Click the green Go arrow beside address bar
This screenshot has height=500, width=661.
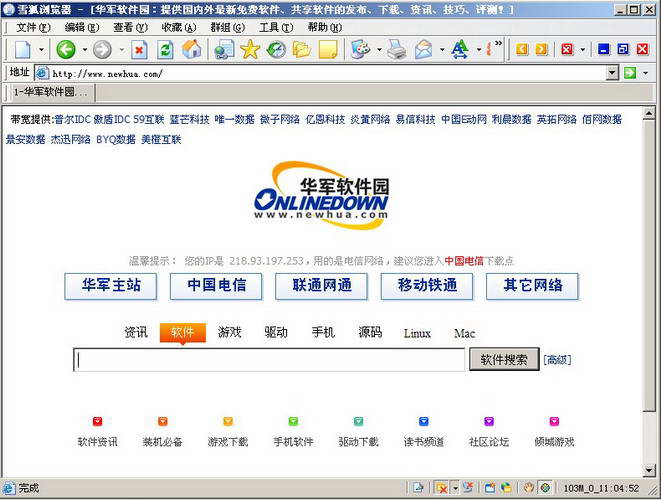[x=630, y=73]
